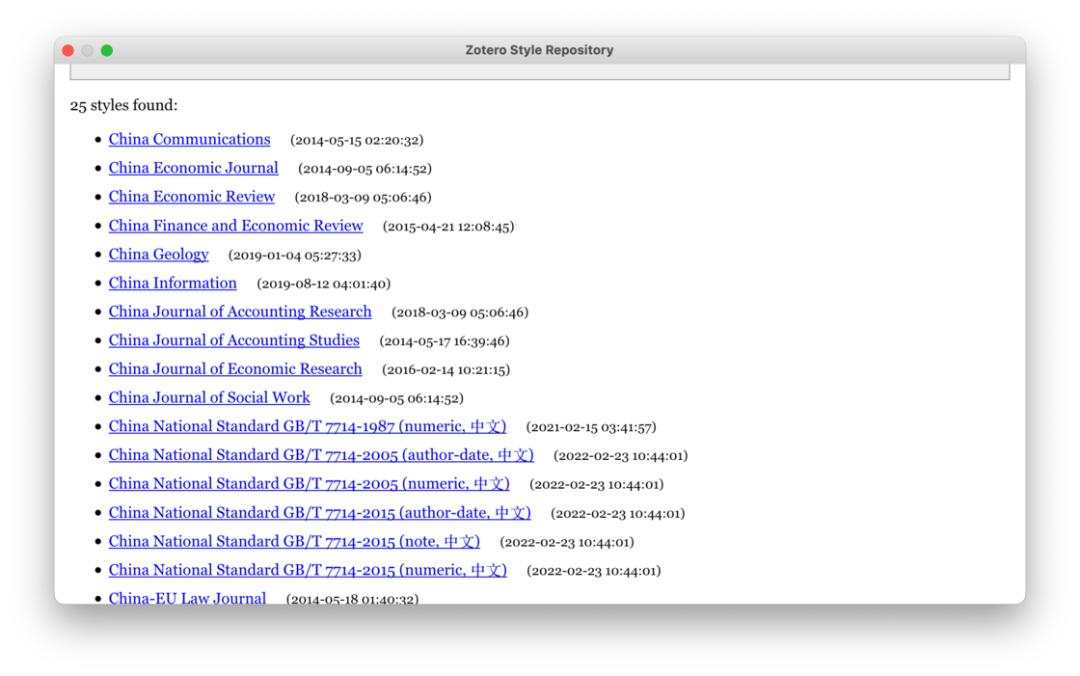Maximize the window with the green button
1080x676 pixels.
107,50
